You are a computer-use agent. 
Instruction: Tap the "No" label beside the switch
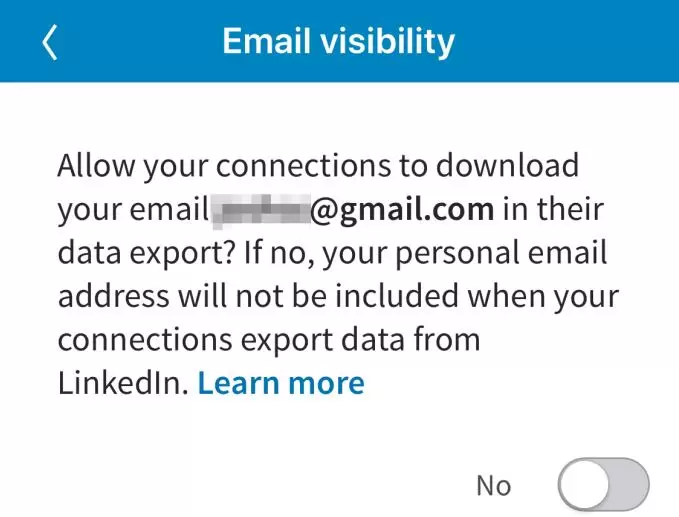(x=494, y=486)
